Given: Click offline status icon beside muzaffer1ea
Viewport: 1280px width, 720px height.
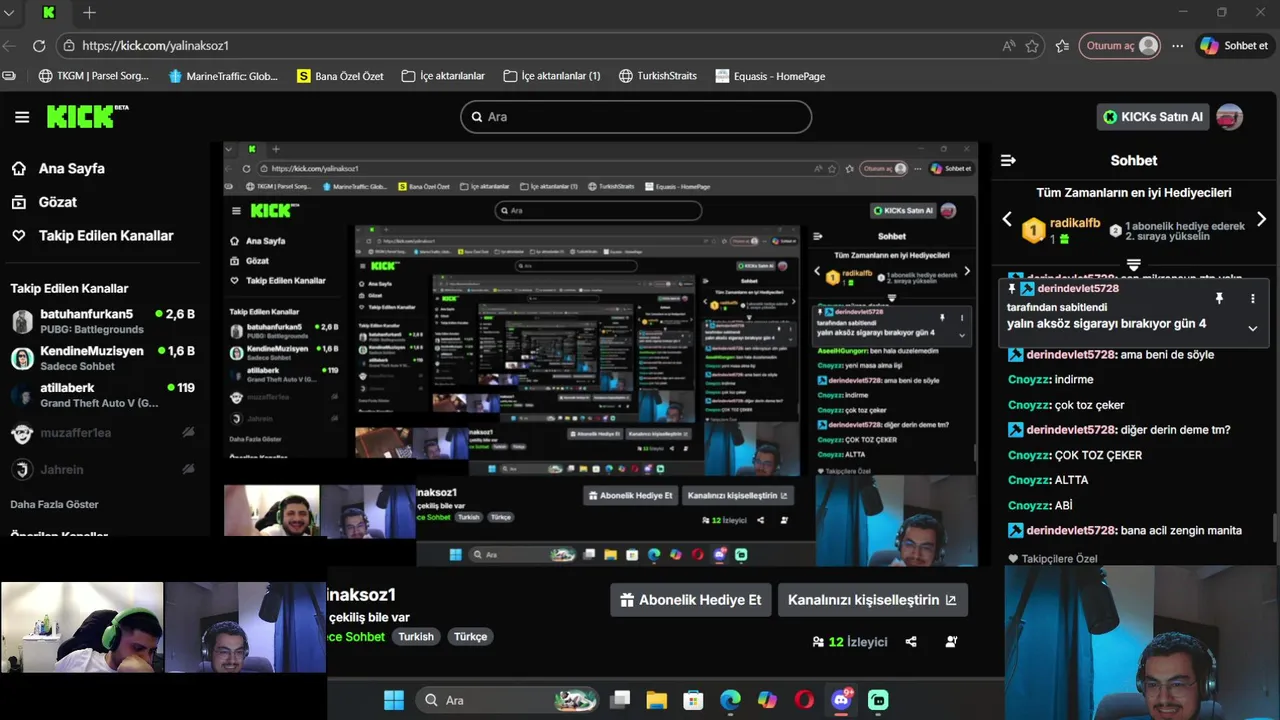Looking at the screenshot, I should tap(188, 432).
